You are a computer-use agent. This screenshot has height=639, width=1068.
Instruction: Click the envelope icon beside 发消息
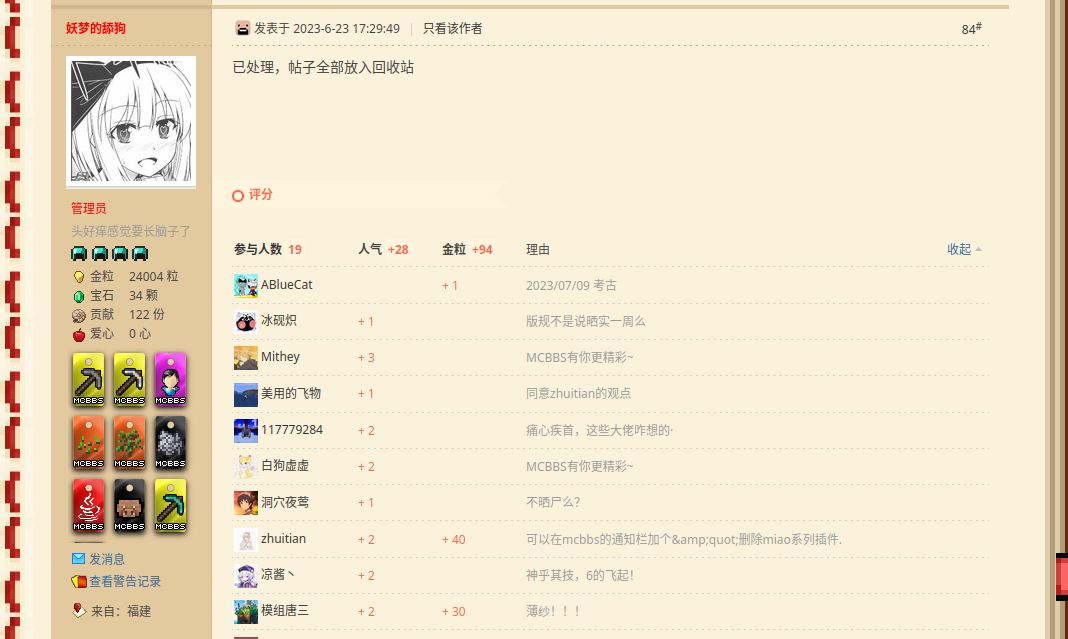78,559
